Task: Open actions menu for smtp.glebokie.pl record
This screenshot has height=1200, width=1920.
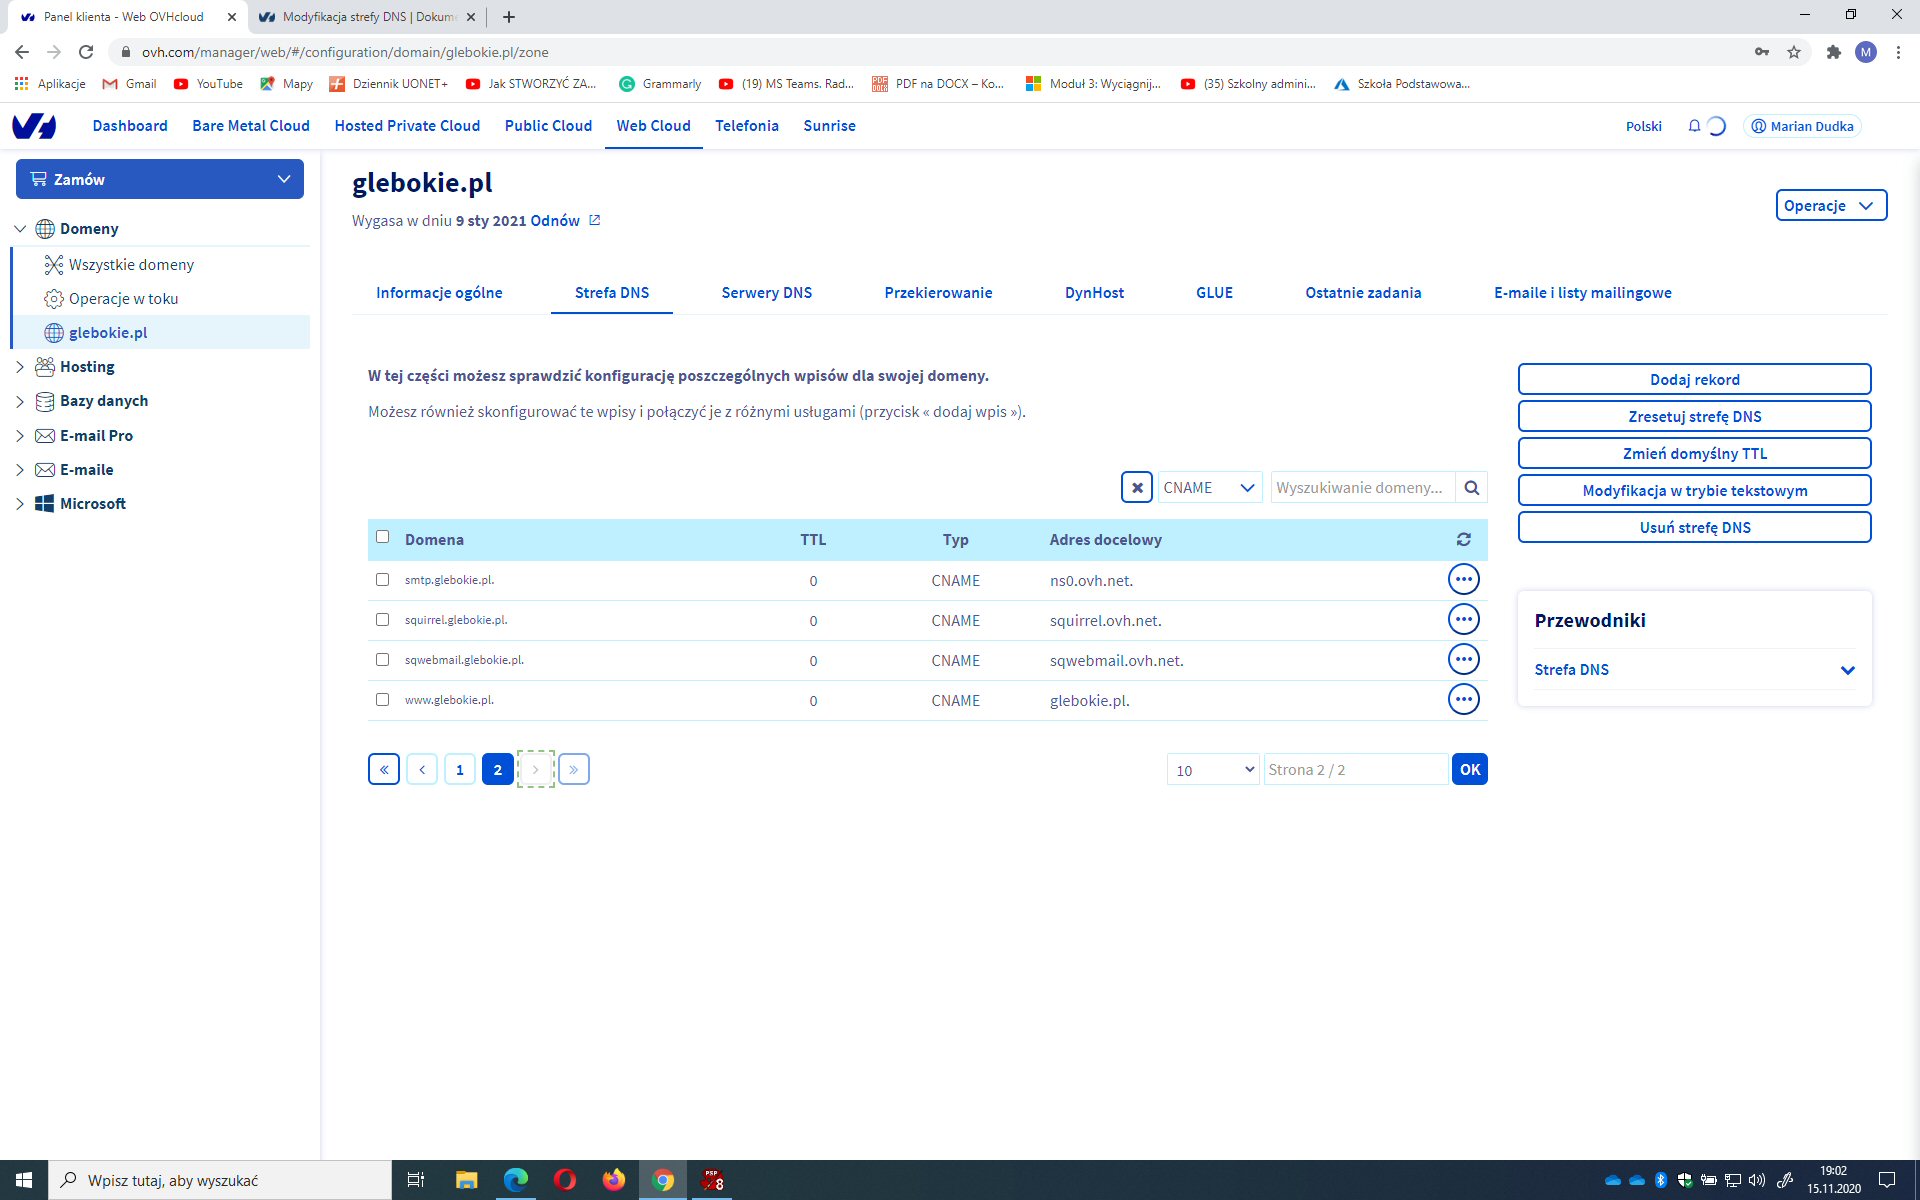Action: click(1463, 580)
